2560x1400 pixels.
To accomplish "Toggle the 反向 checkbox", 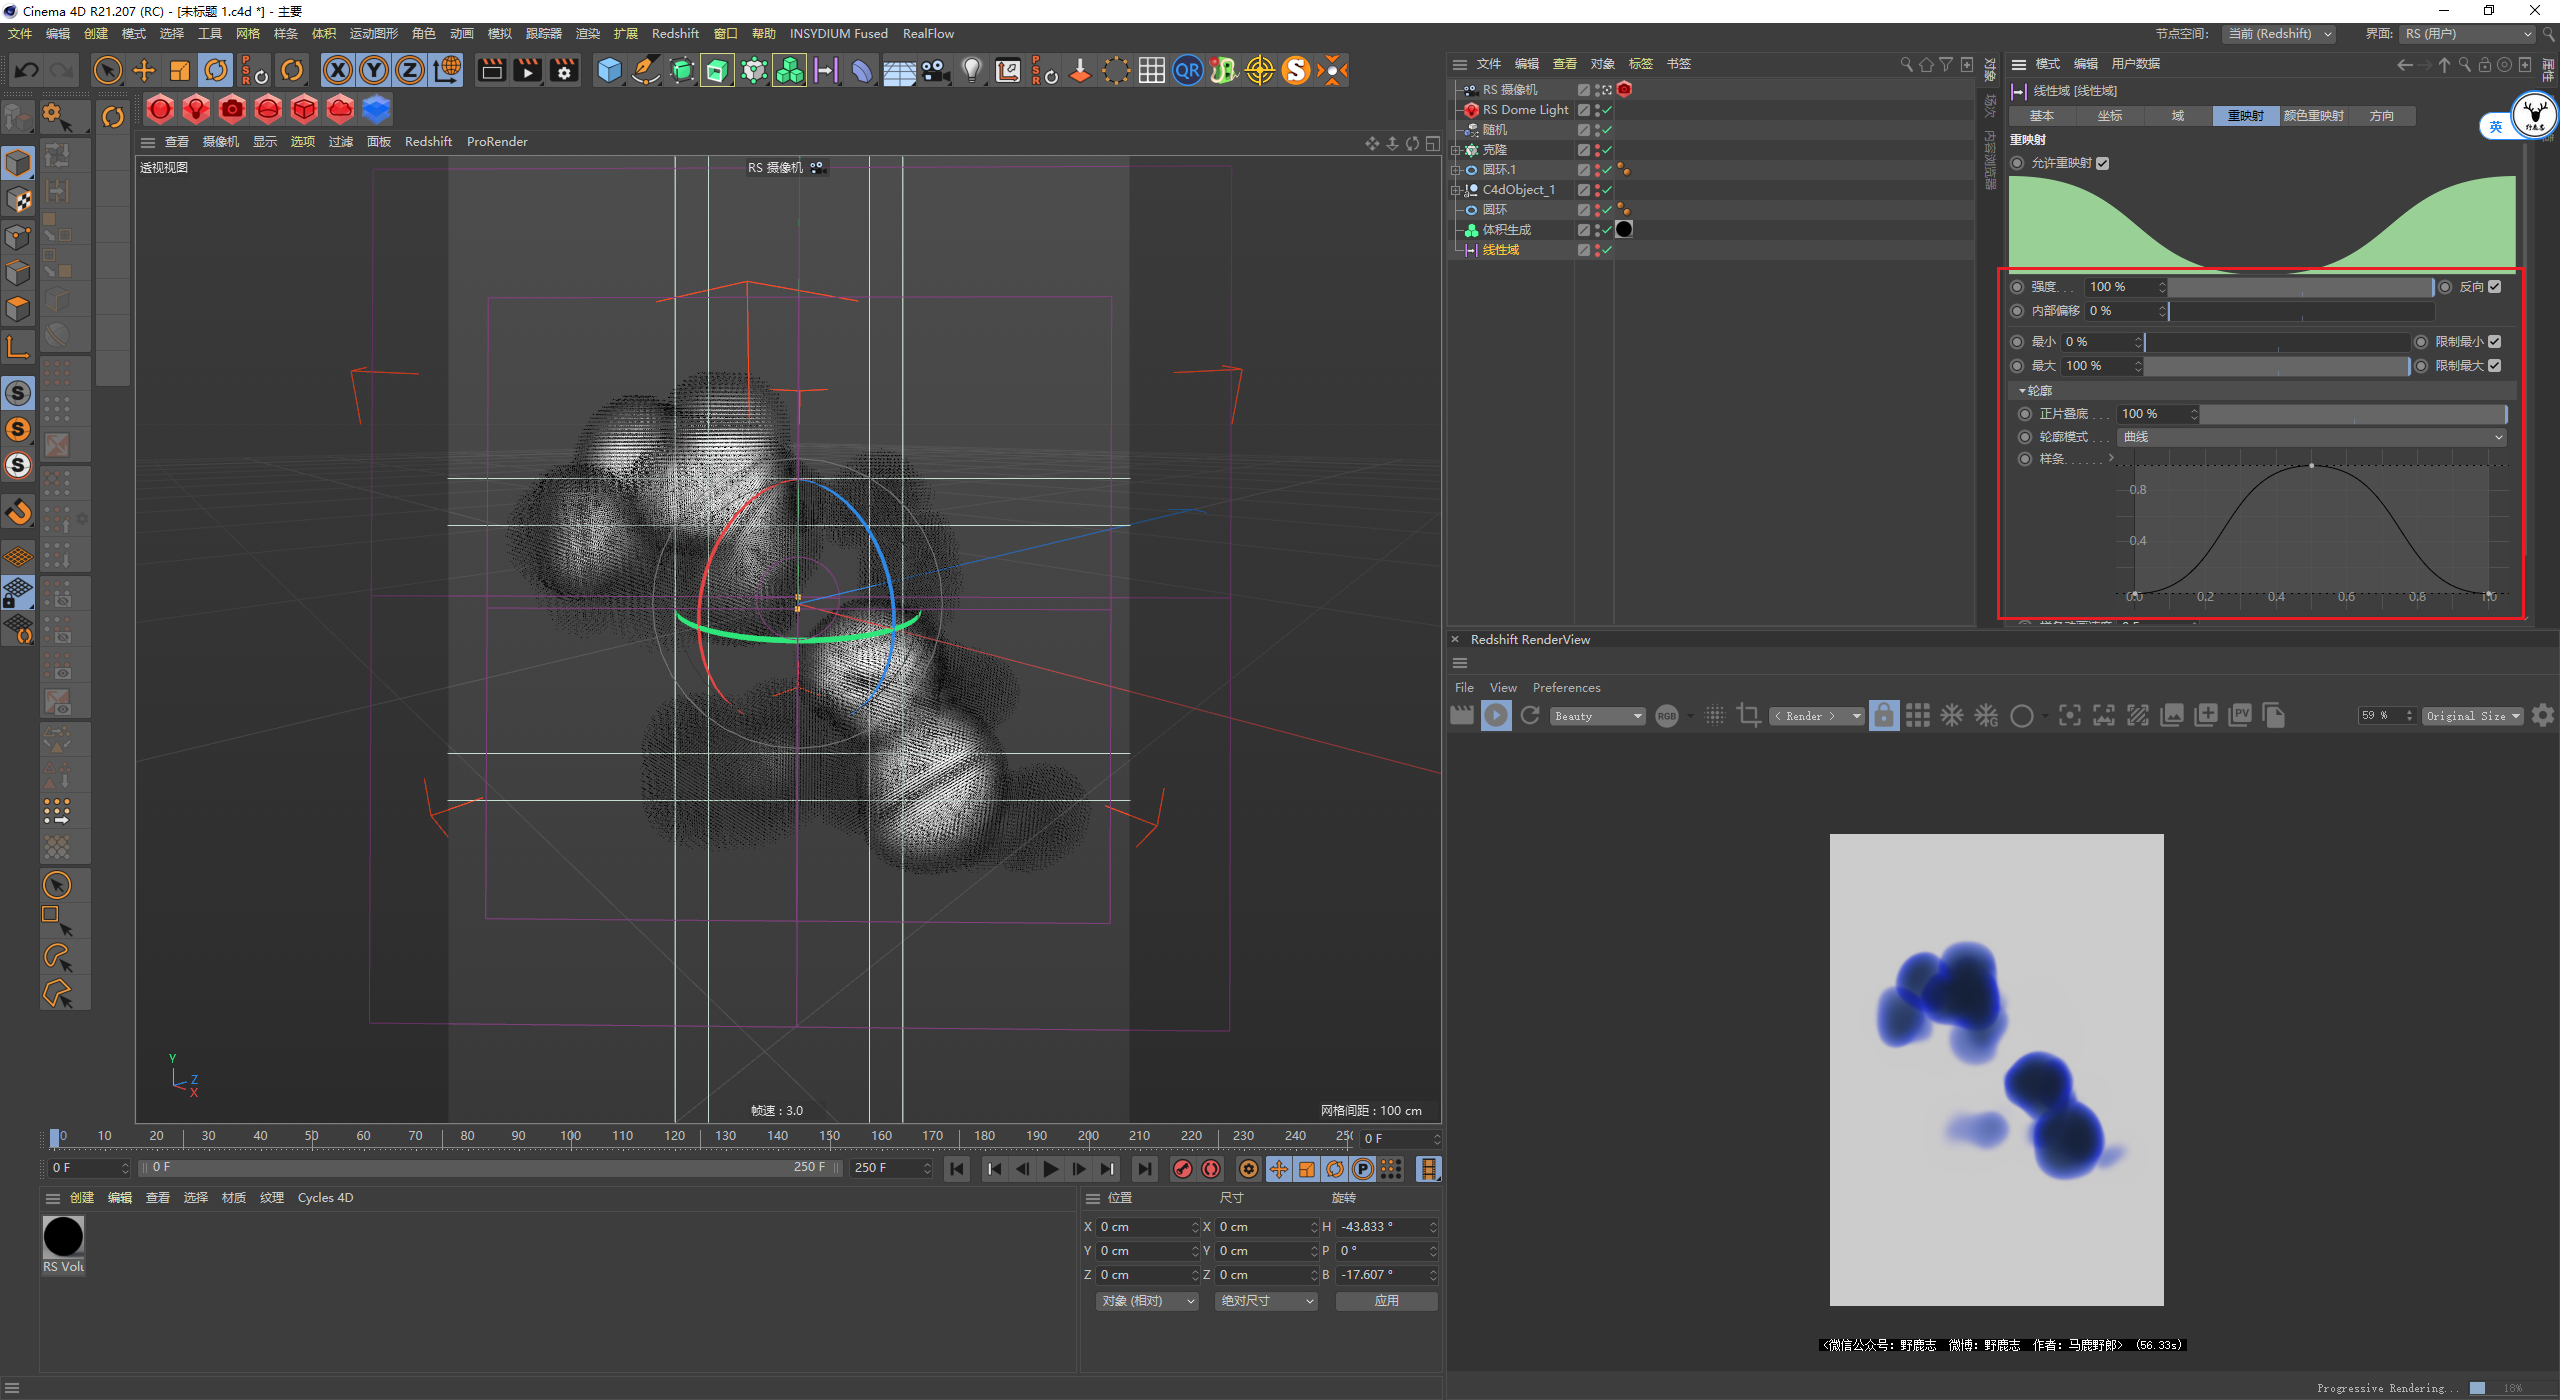I will (2495, 287).
